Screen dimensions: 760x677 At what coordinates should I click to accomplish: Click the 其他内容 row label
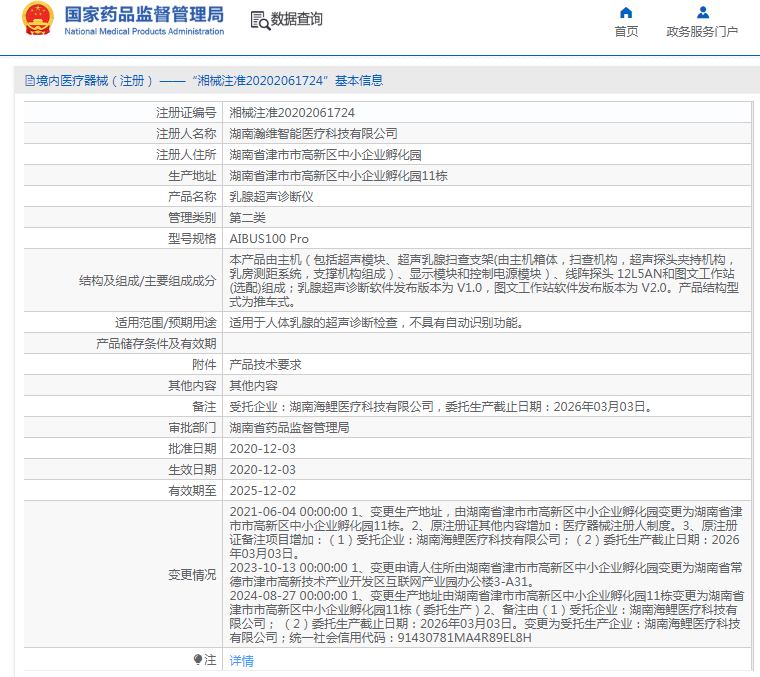tap(192, 386)
